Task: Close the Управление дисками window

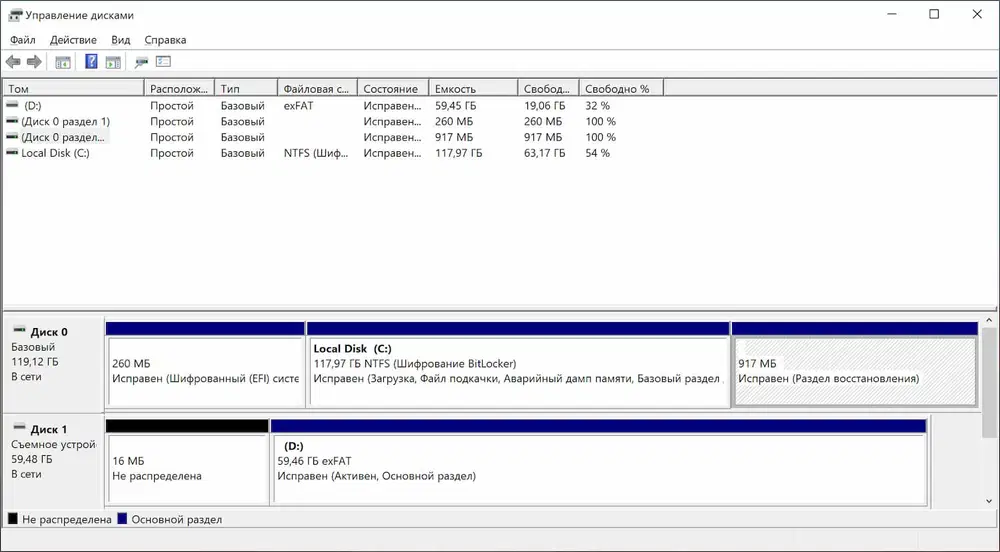Action: click(x=976, y=14)
